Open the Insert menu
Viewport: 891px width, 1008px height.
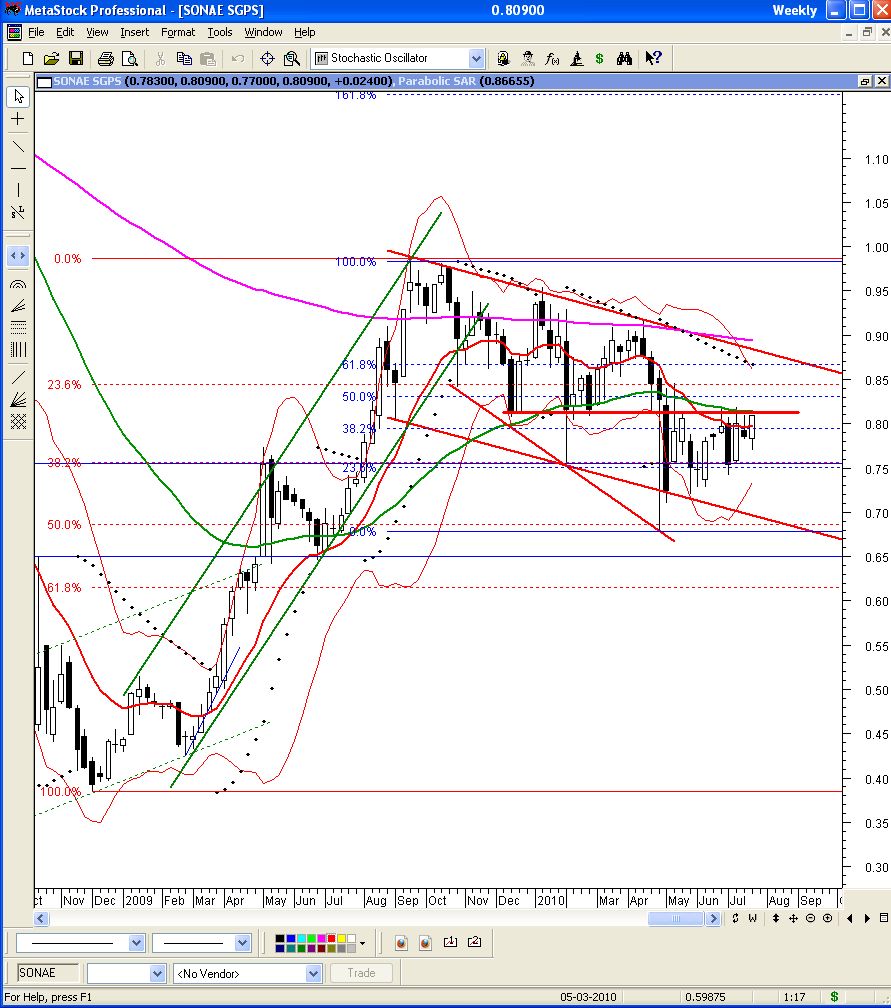coord(134,32)
